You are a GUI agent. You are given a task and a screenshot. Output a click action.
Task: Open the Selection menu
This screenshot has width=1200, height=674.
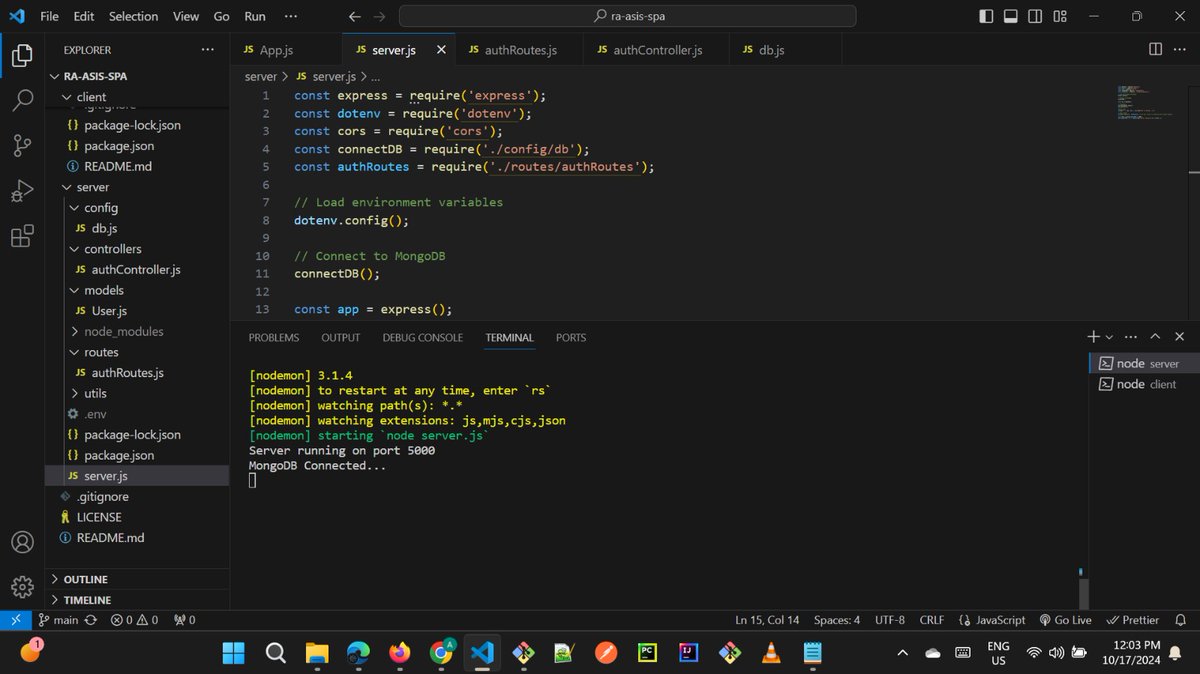(x=133, y=16)
